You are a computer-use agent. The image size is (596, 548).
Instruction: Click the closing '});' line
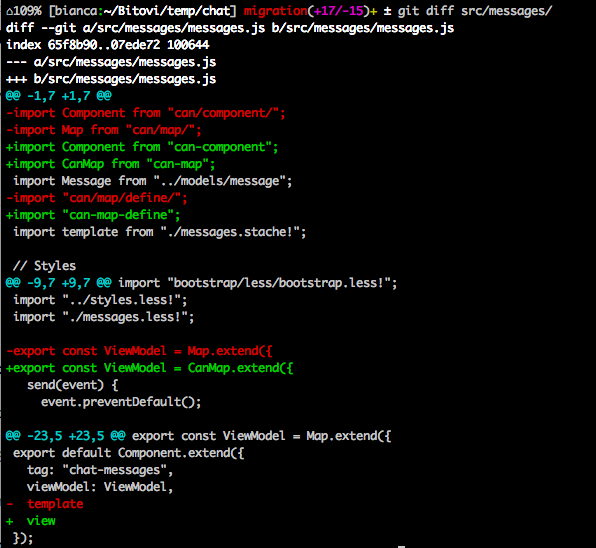23,538
